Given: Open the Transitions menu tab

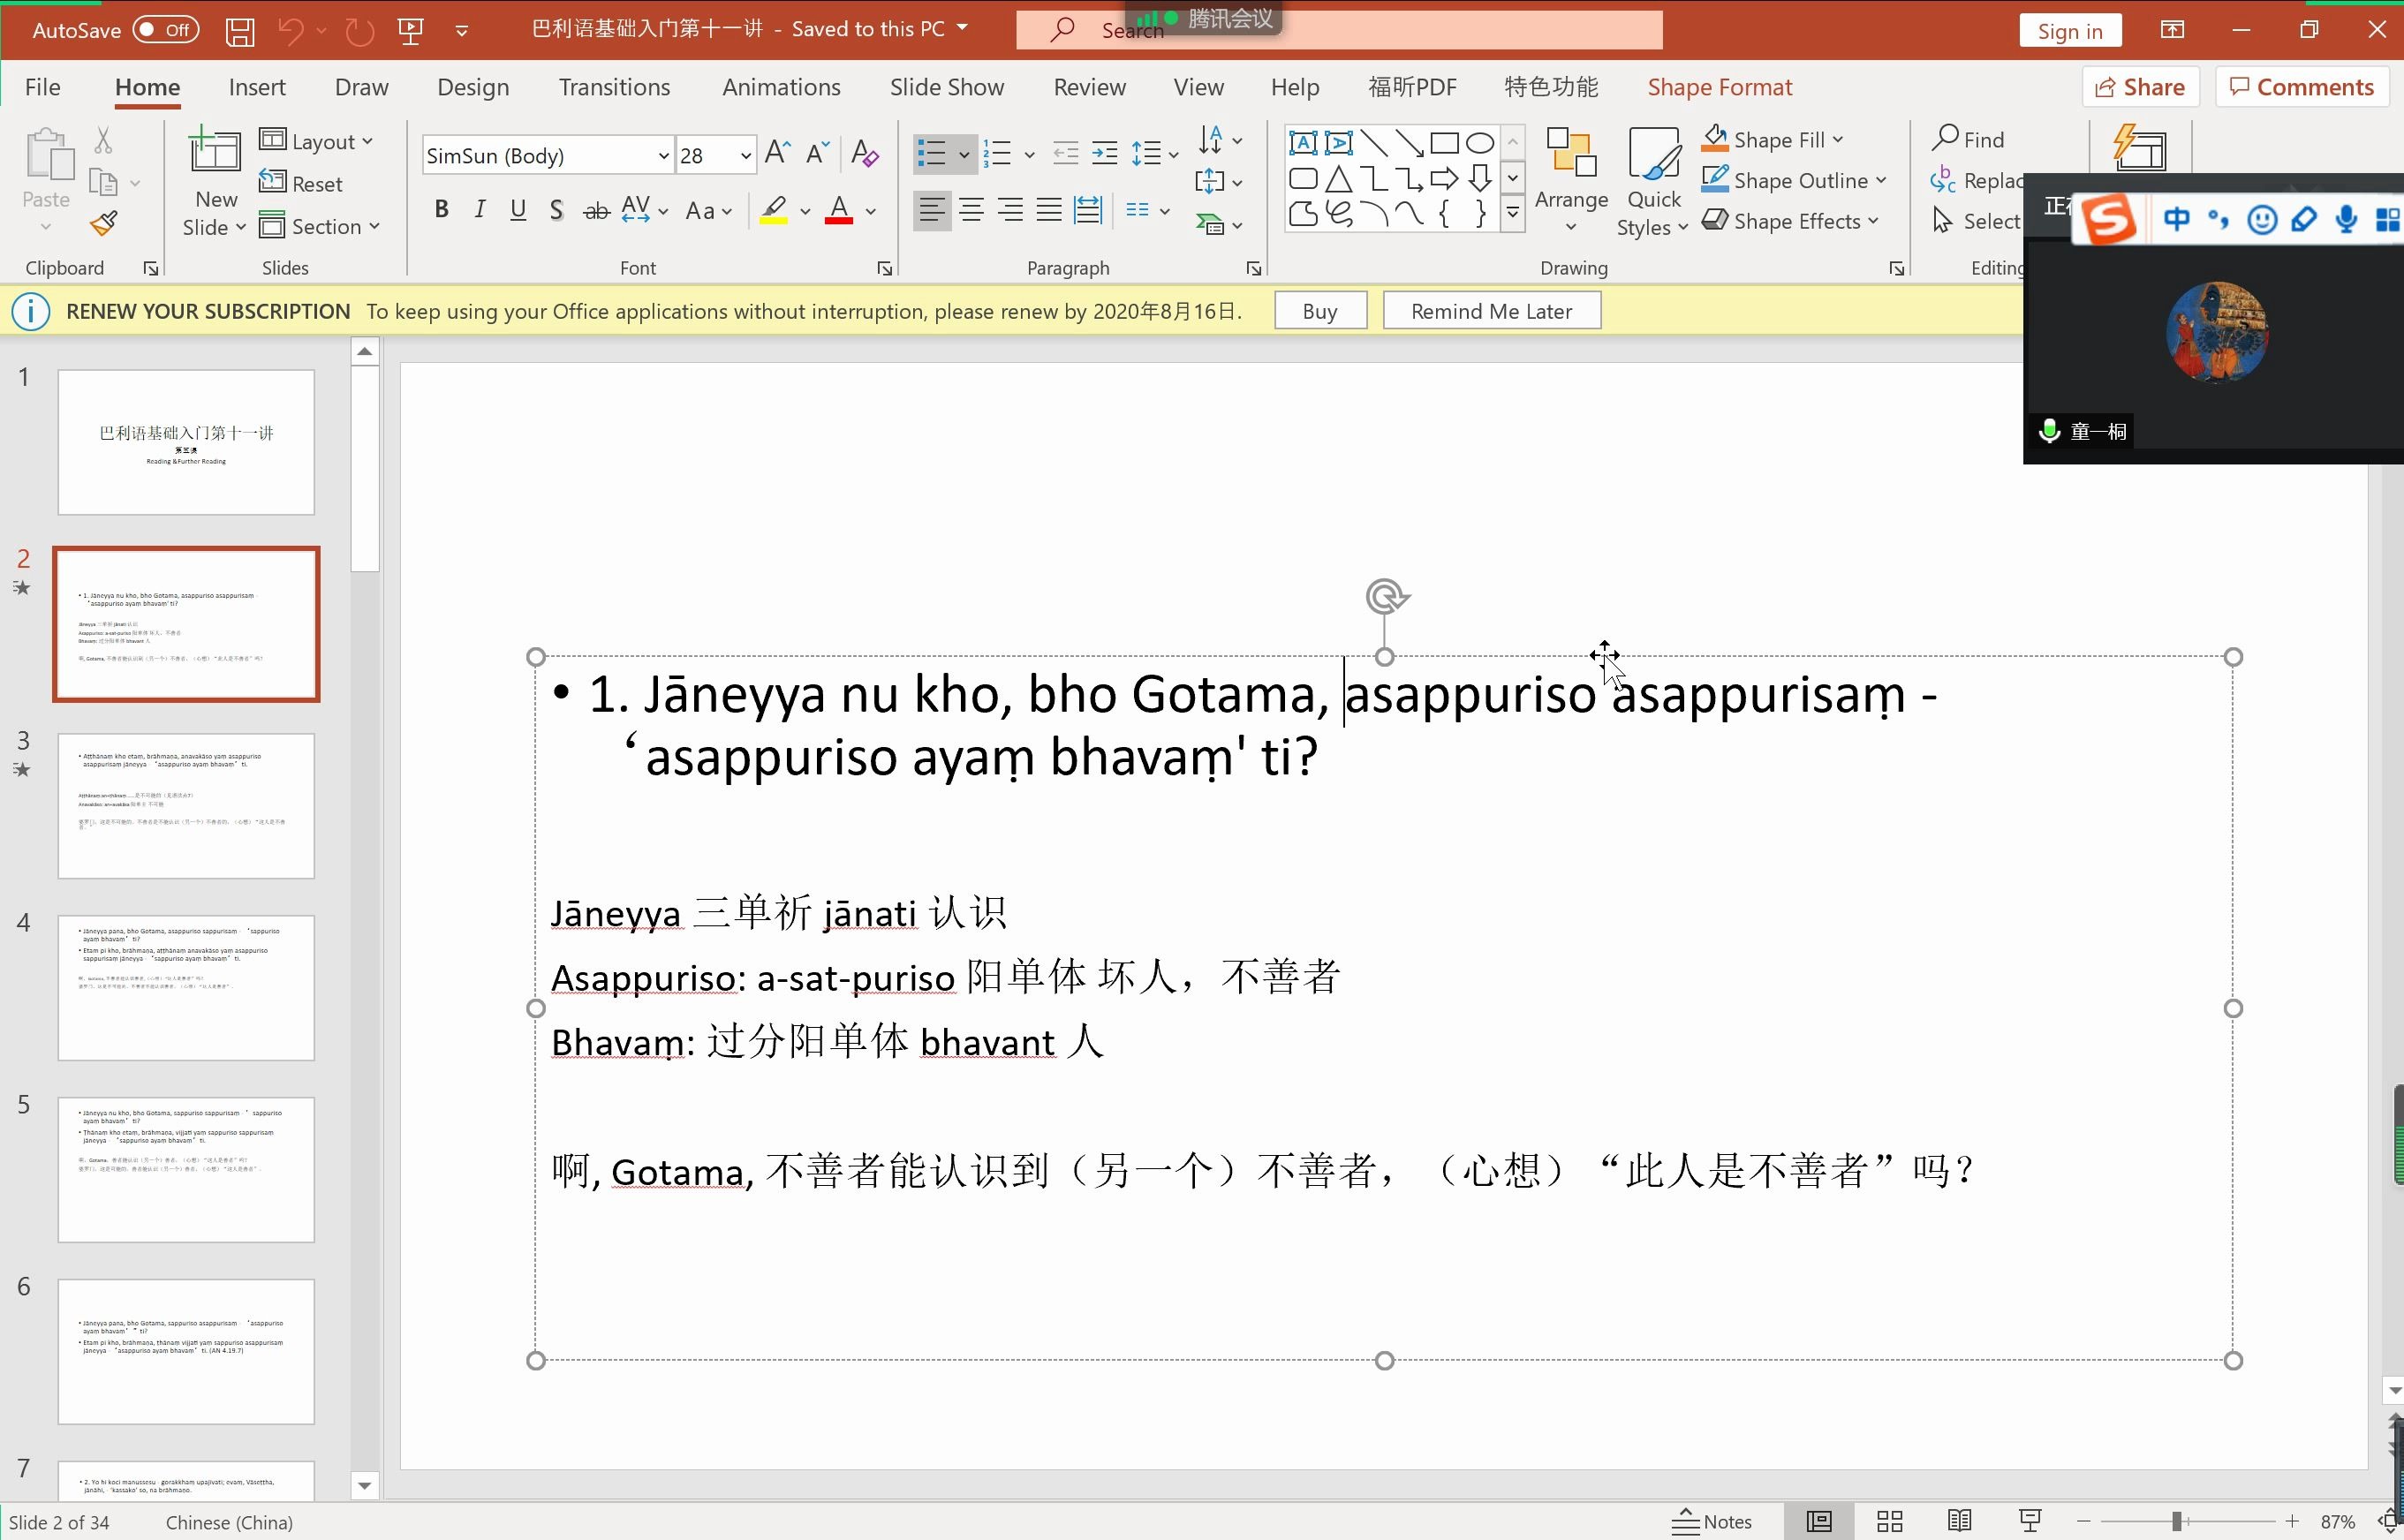Looking at the screenshot, I should tap(615, 87).
